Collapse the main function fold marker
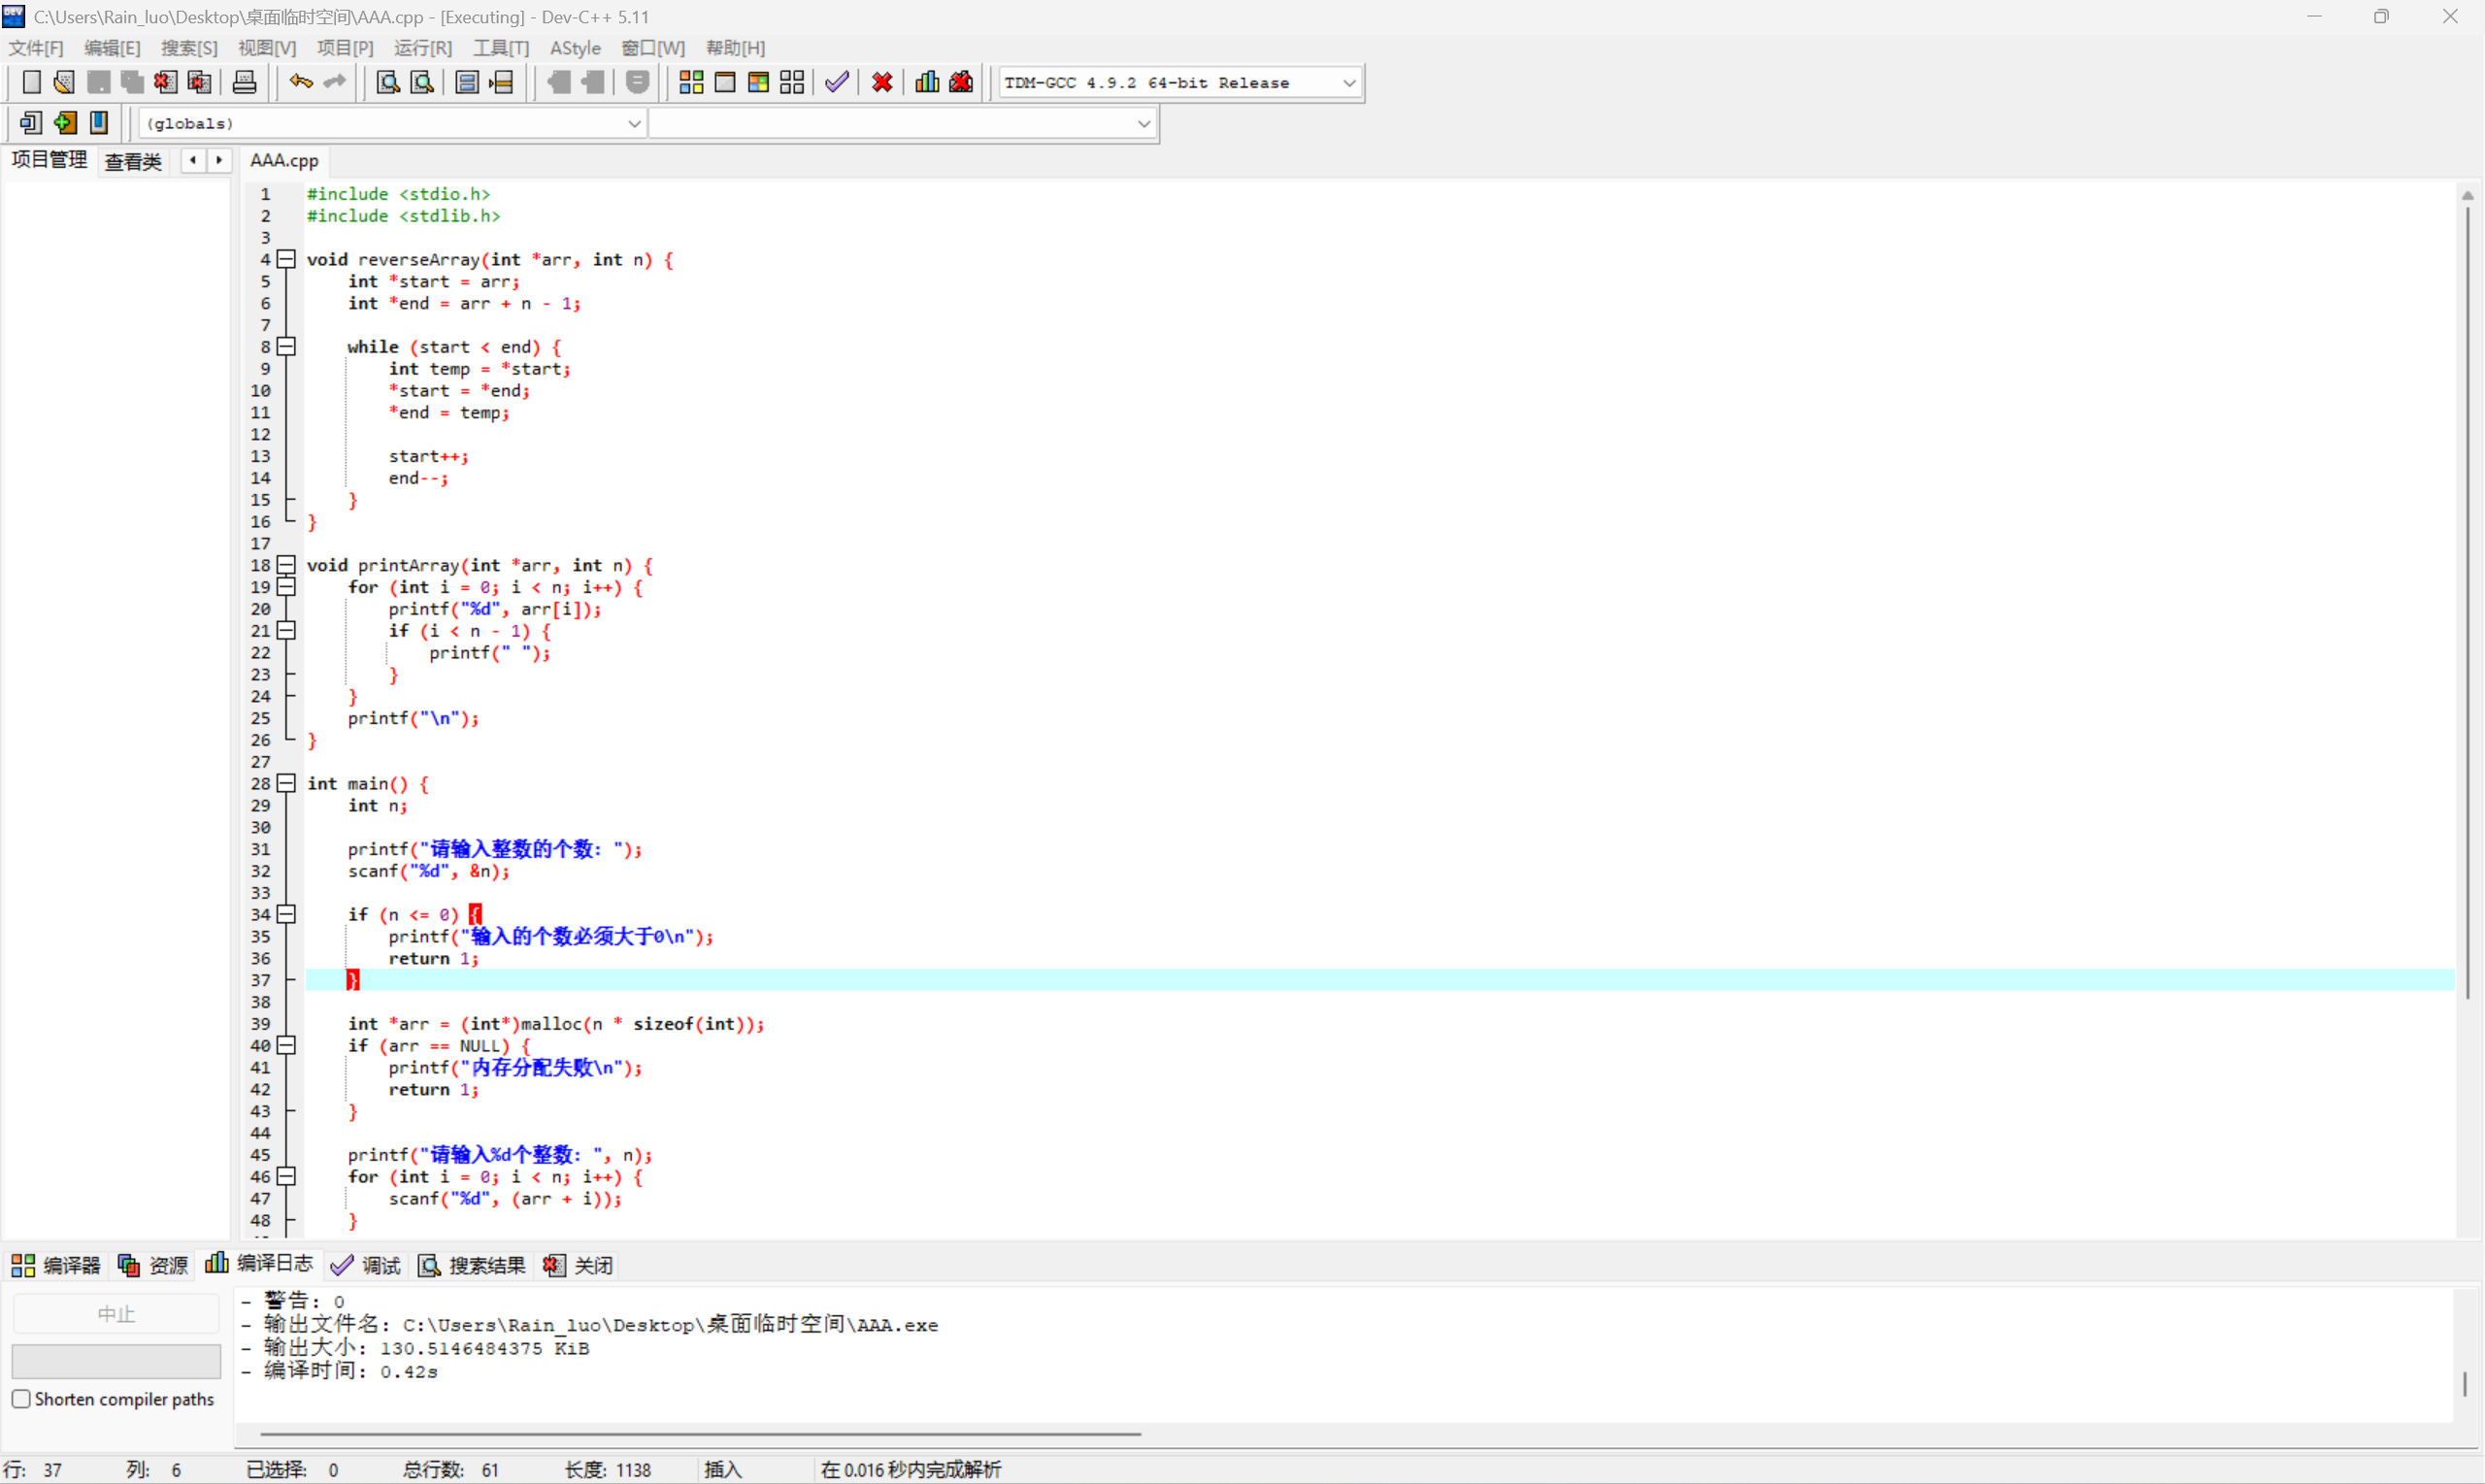 (287, 783)
